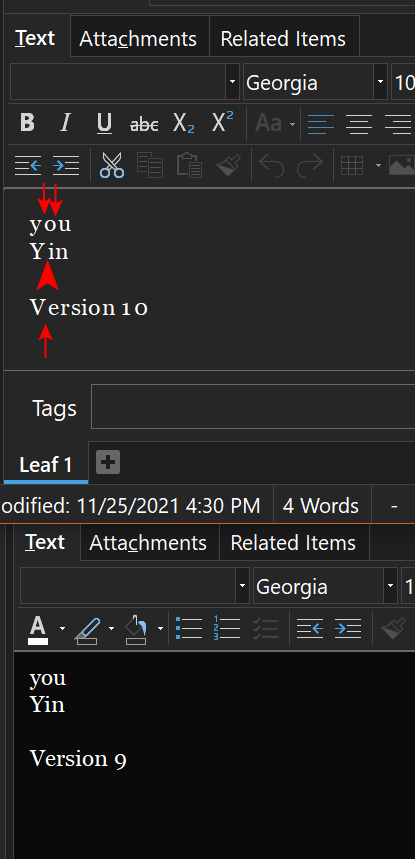This screenshot has width=415, height=859.
Task: Click bulleted list icon in lower toolbar
Action: click(x=189, y=628)
